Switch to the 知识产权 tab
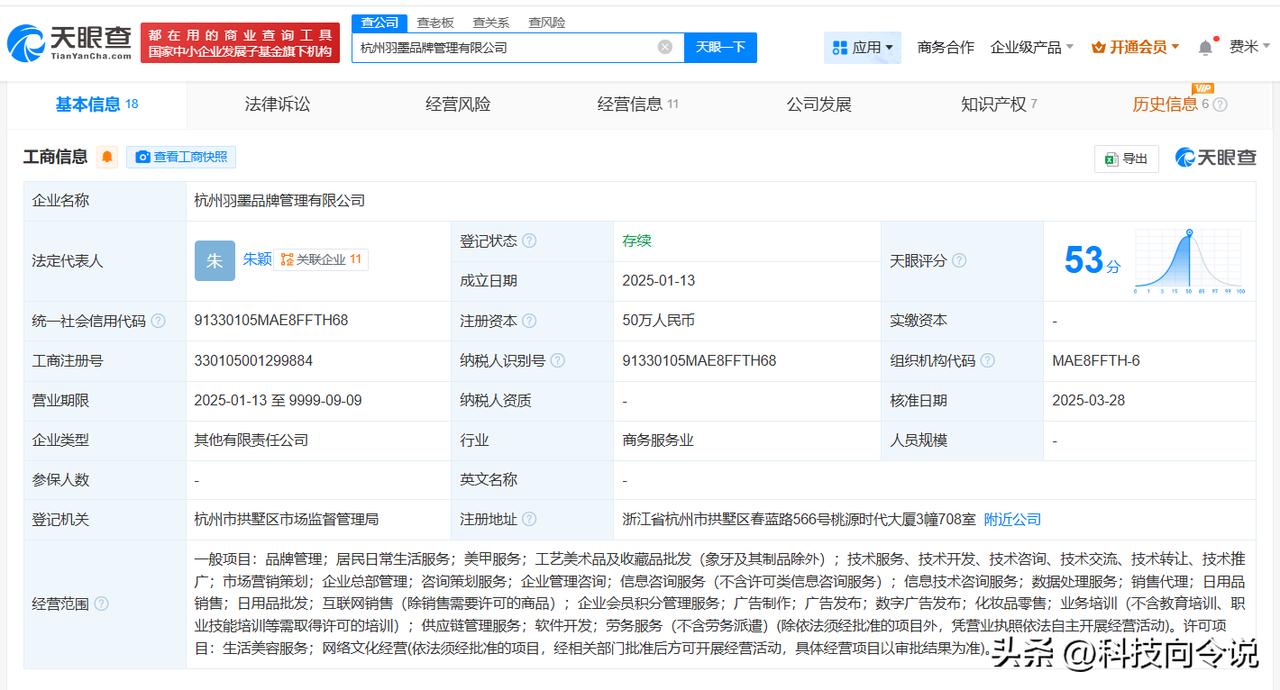This screenshot has width=1280, height=690. click(999, 104)
